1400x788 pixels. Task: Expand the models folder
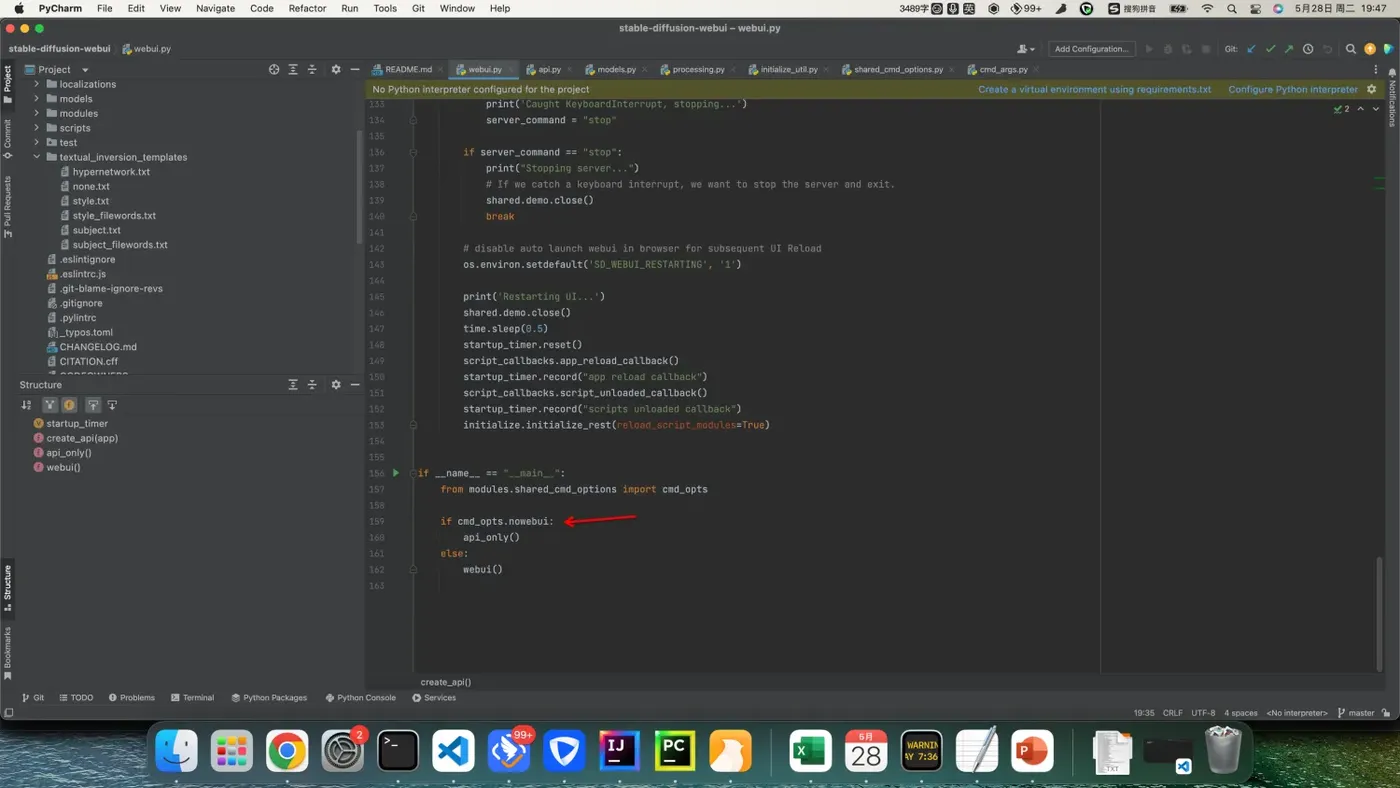(37, 99)
